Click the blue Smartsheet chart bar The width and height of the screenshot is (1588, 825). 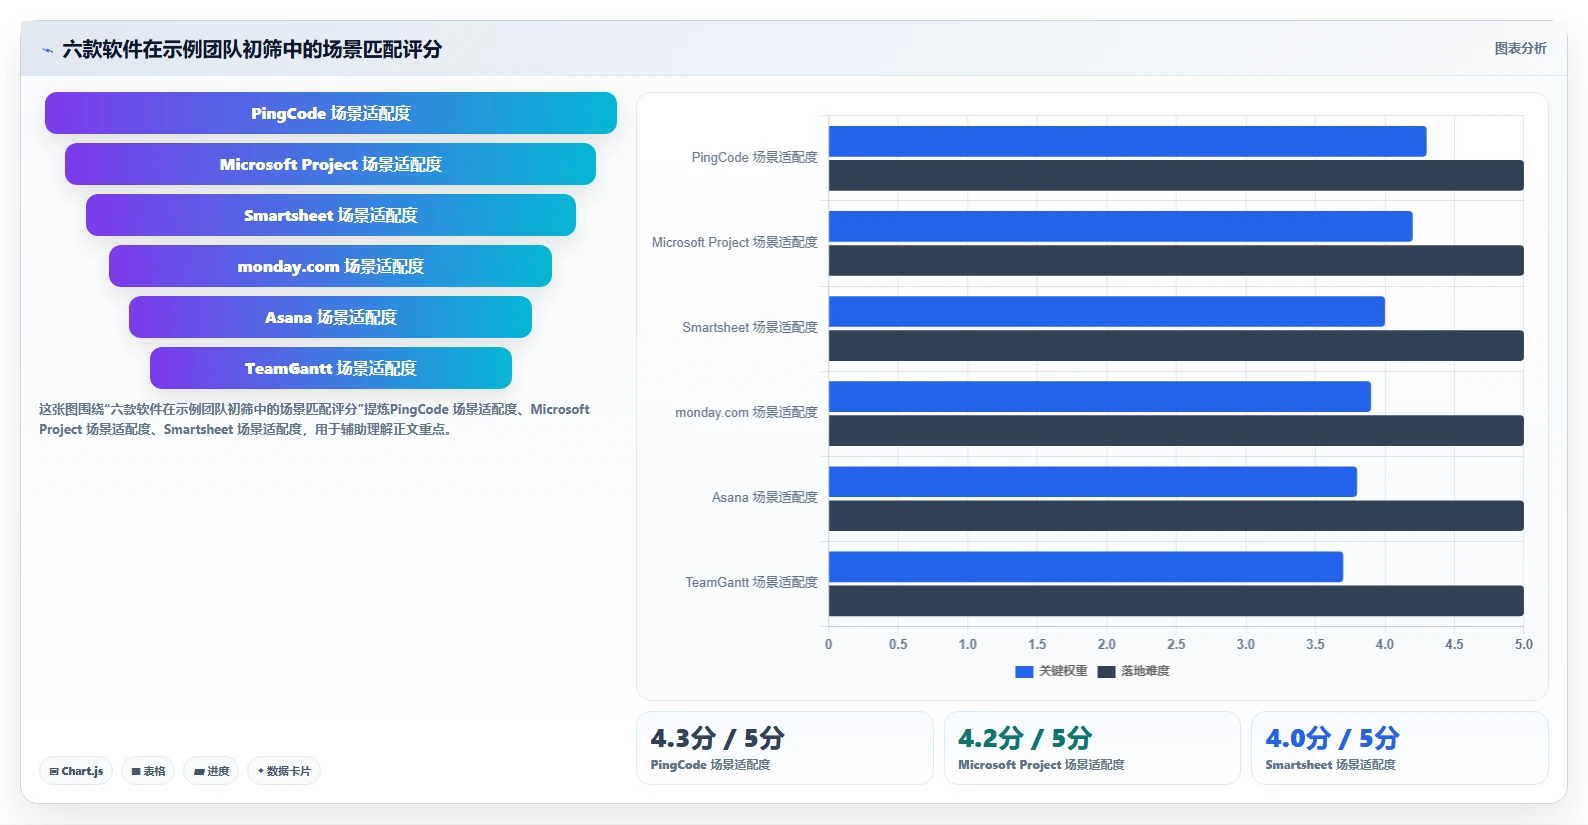tap(1107, 311)
